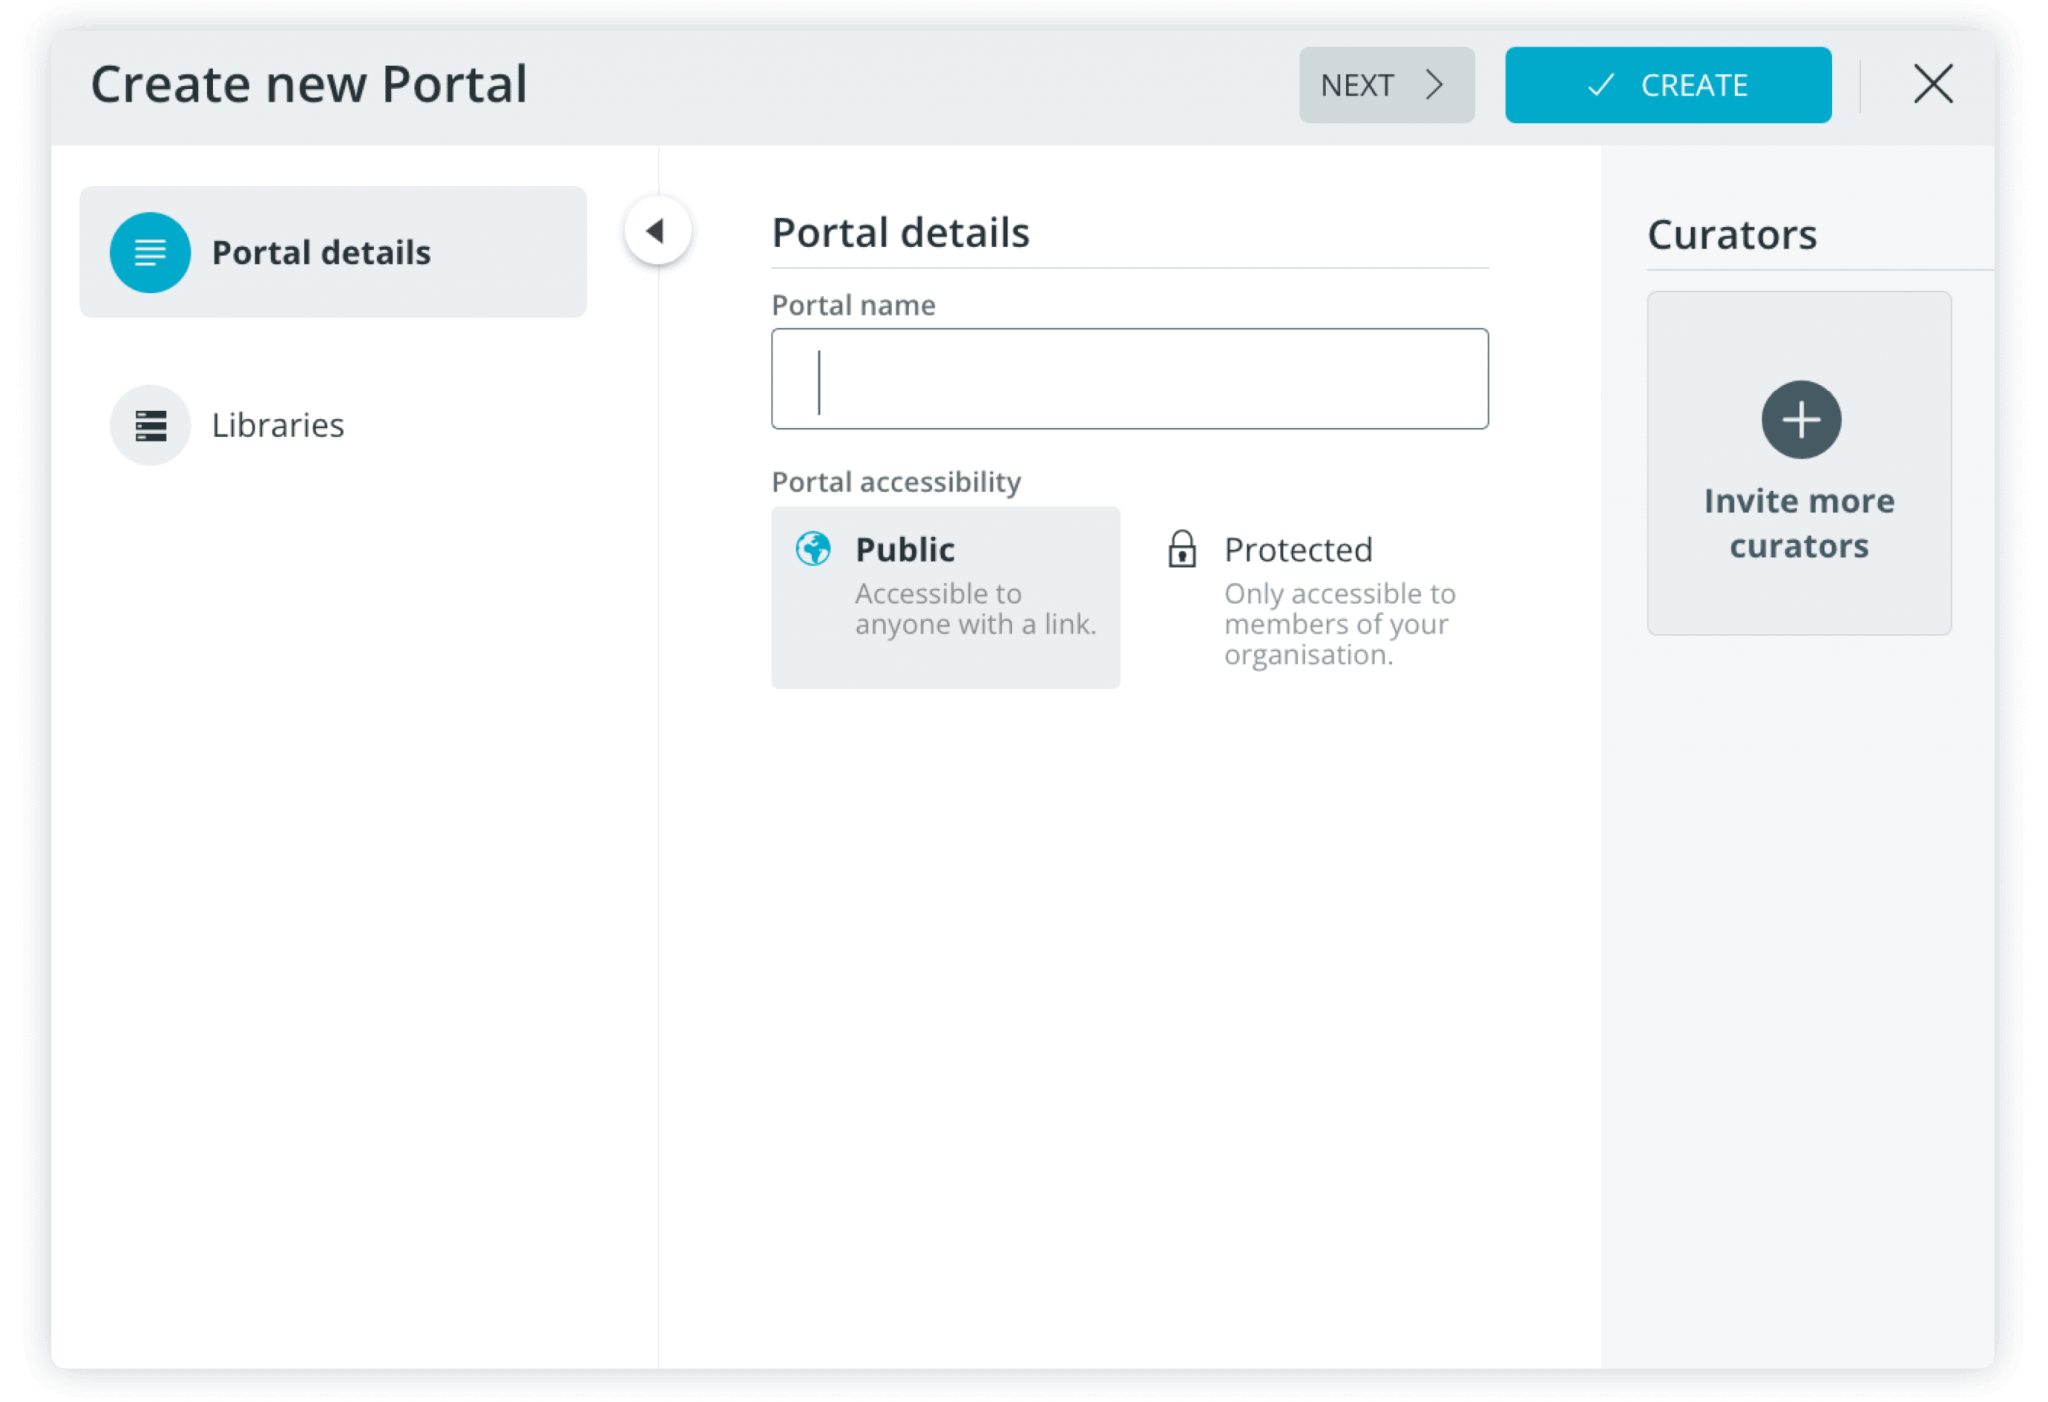Click the X icon to close the dialog

click(x=1932, y=85)
